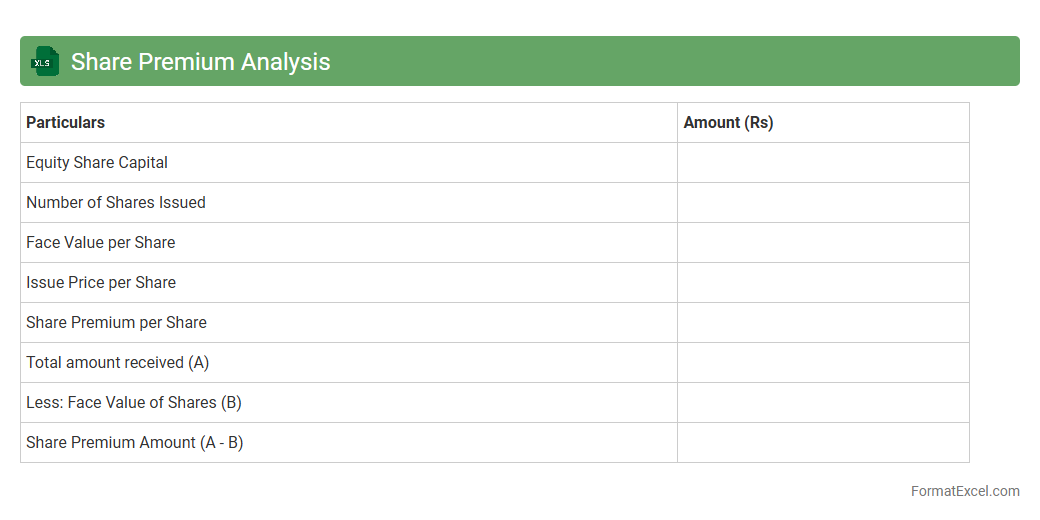Click the Share Premium Analysis title
The width and height of the screenshot is (1040, 520).
tap(200, 62)
